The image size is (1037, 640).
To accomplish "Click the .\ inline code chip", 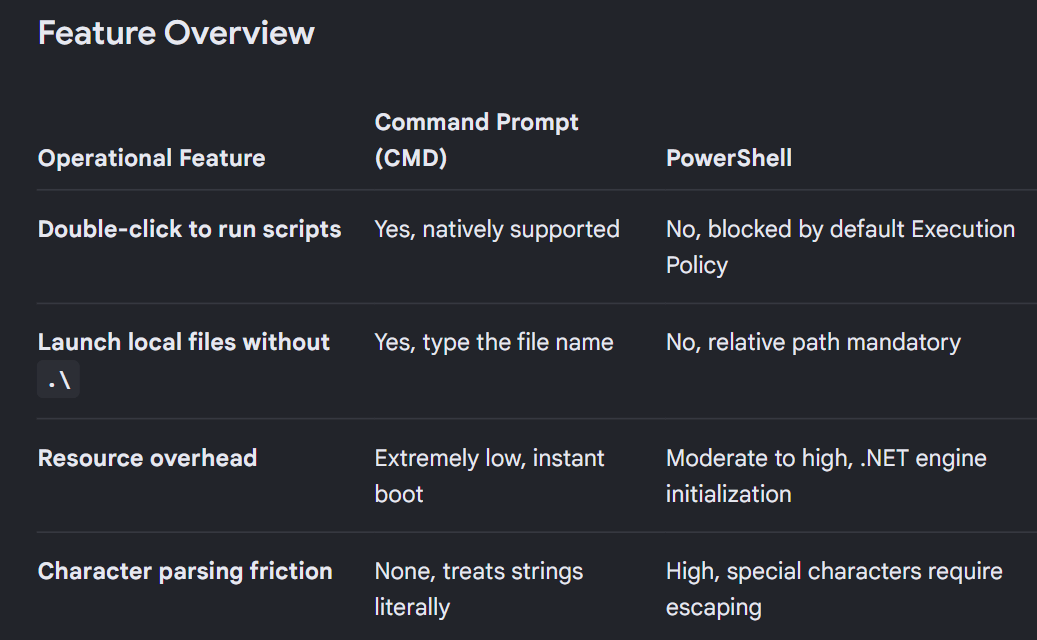I will coord(58,380).
